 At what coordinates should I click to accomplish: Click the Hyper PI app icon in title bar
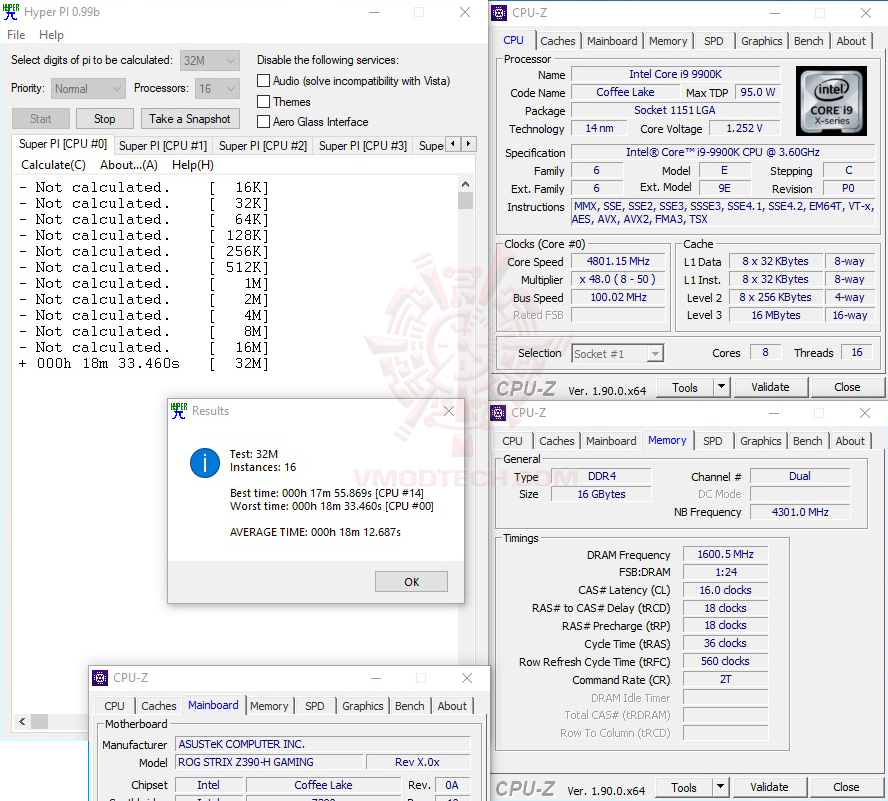(x=11, y=12)
